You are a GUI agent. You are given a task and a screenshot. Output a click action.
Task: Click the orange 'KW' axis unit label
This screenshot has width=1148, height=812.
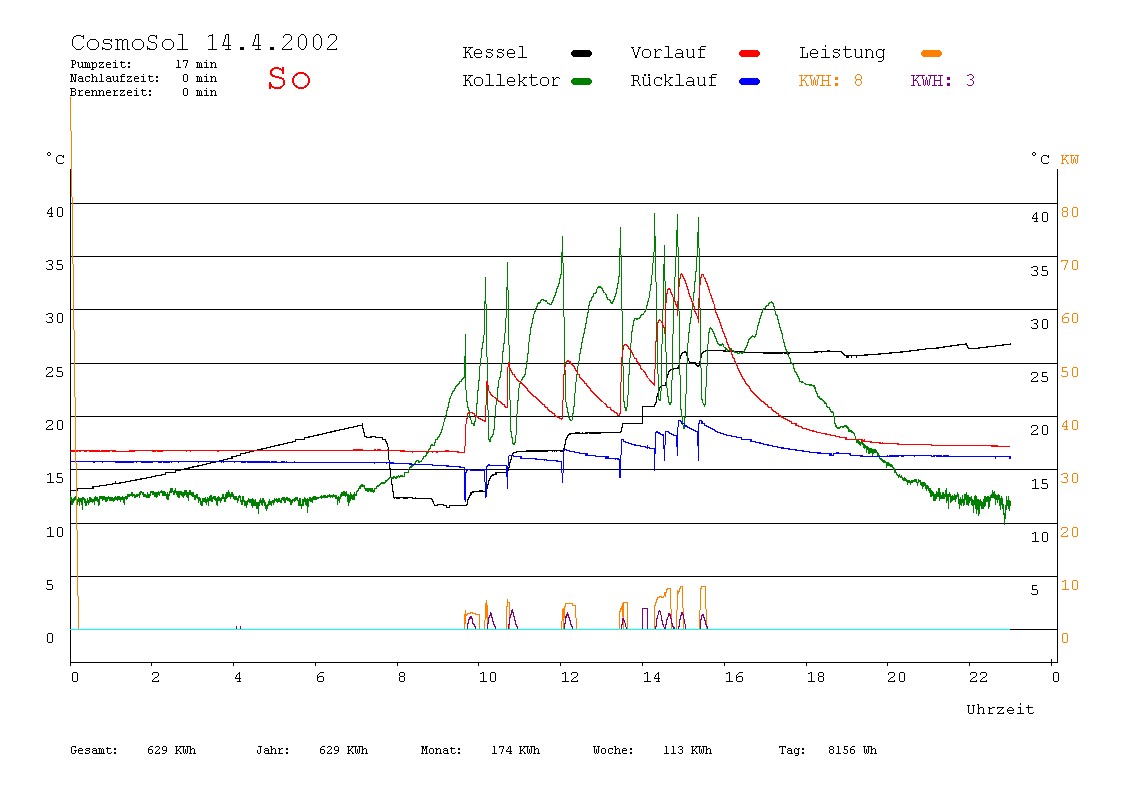[x=1070, y=160]
